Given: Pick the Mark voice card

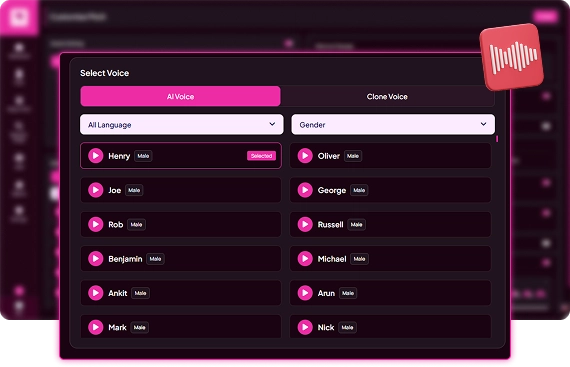Looking at the screenshot, I should coord(181,327).
